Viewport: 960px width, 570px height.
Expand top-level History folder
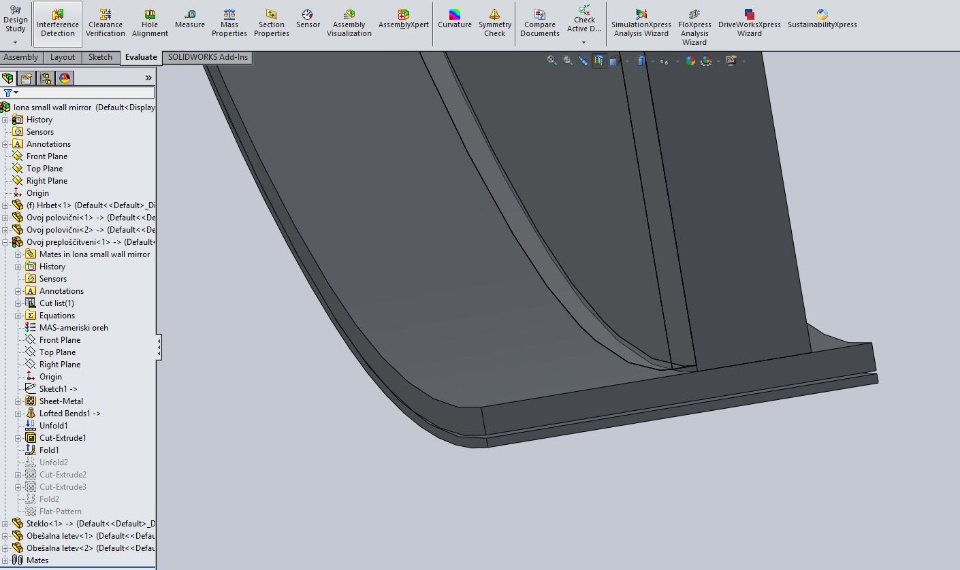tap(5, 119)
